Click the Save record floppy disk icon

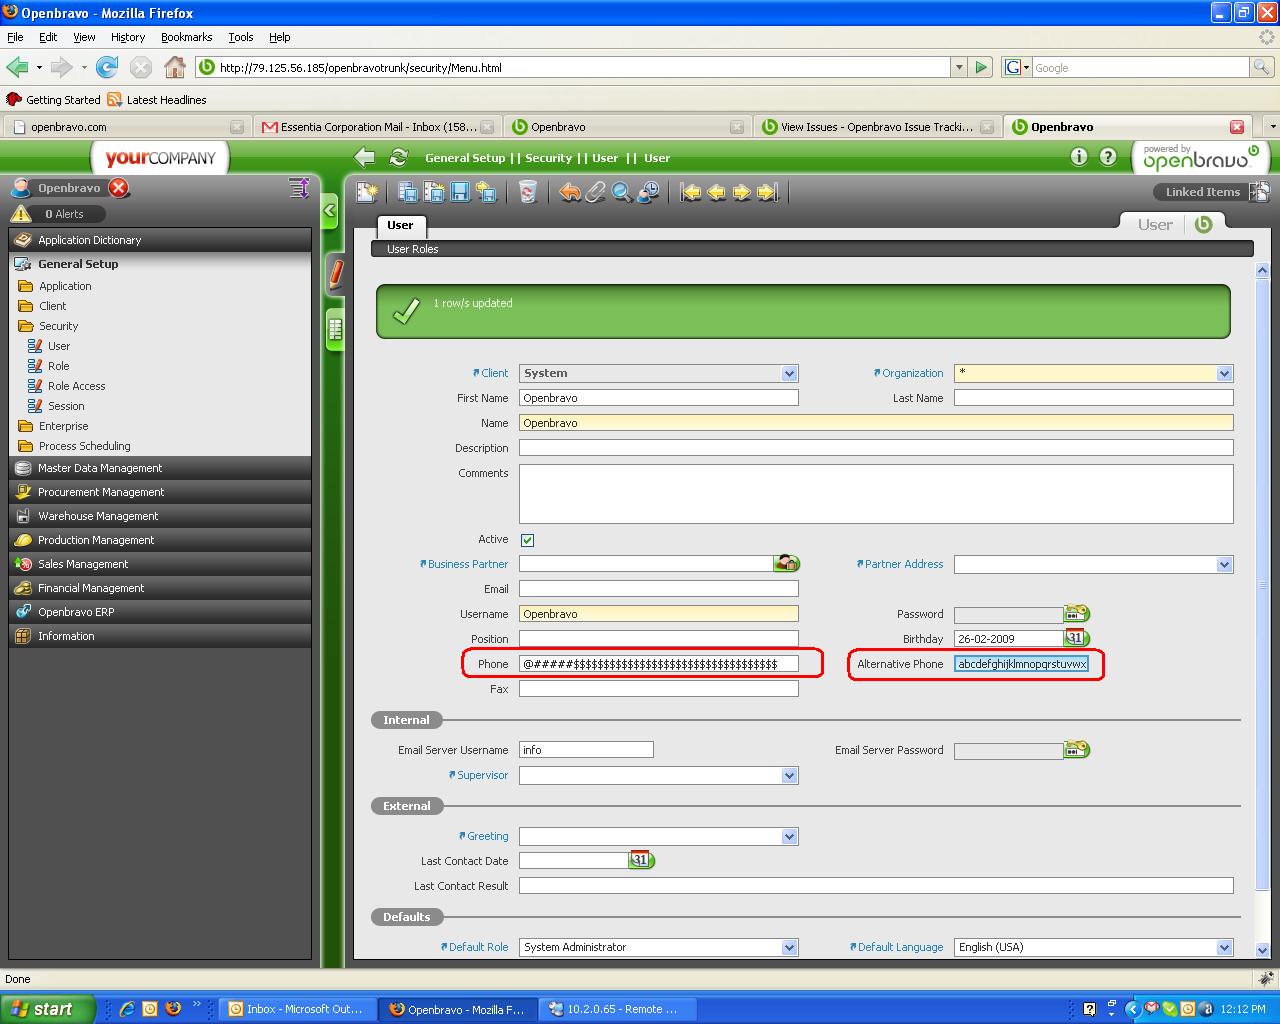[460, 192]
